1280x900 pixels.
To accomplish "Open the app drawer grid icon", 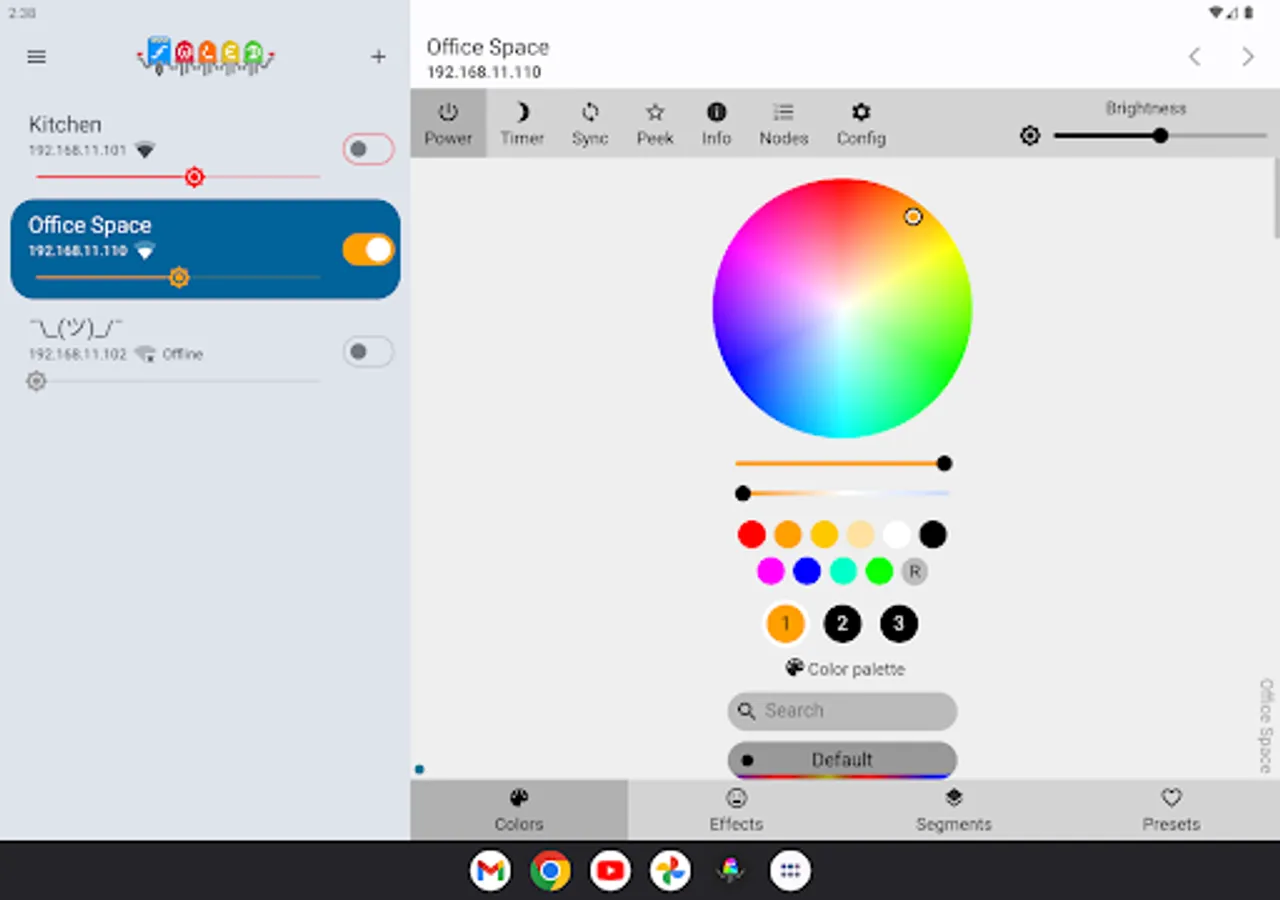I will 790,871.
